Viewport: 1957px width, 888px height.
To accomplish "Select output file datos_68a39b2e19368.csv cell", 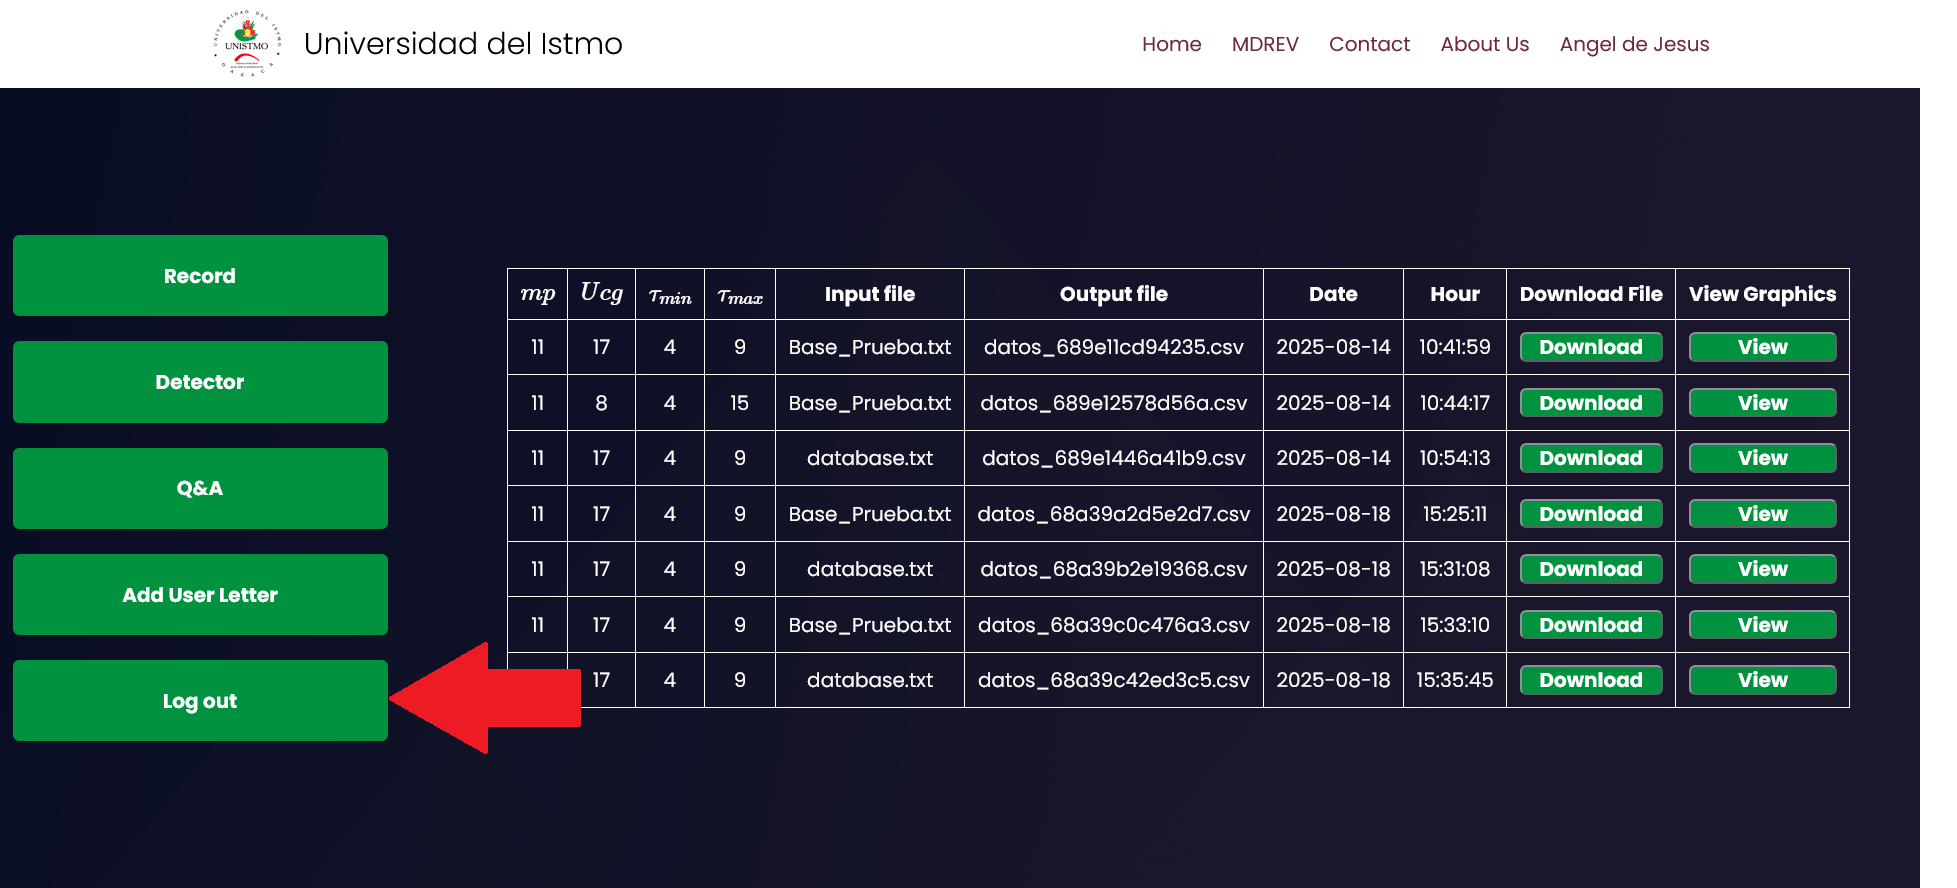I will pos(1114,569).
